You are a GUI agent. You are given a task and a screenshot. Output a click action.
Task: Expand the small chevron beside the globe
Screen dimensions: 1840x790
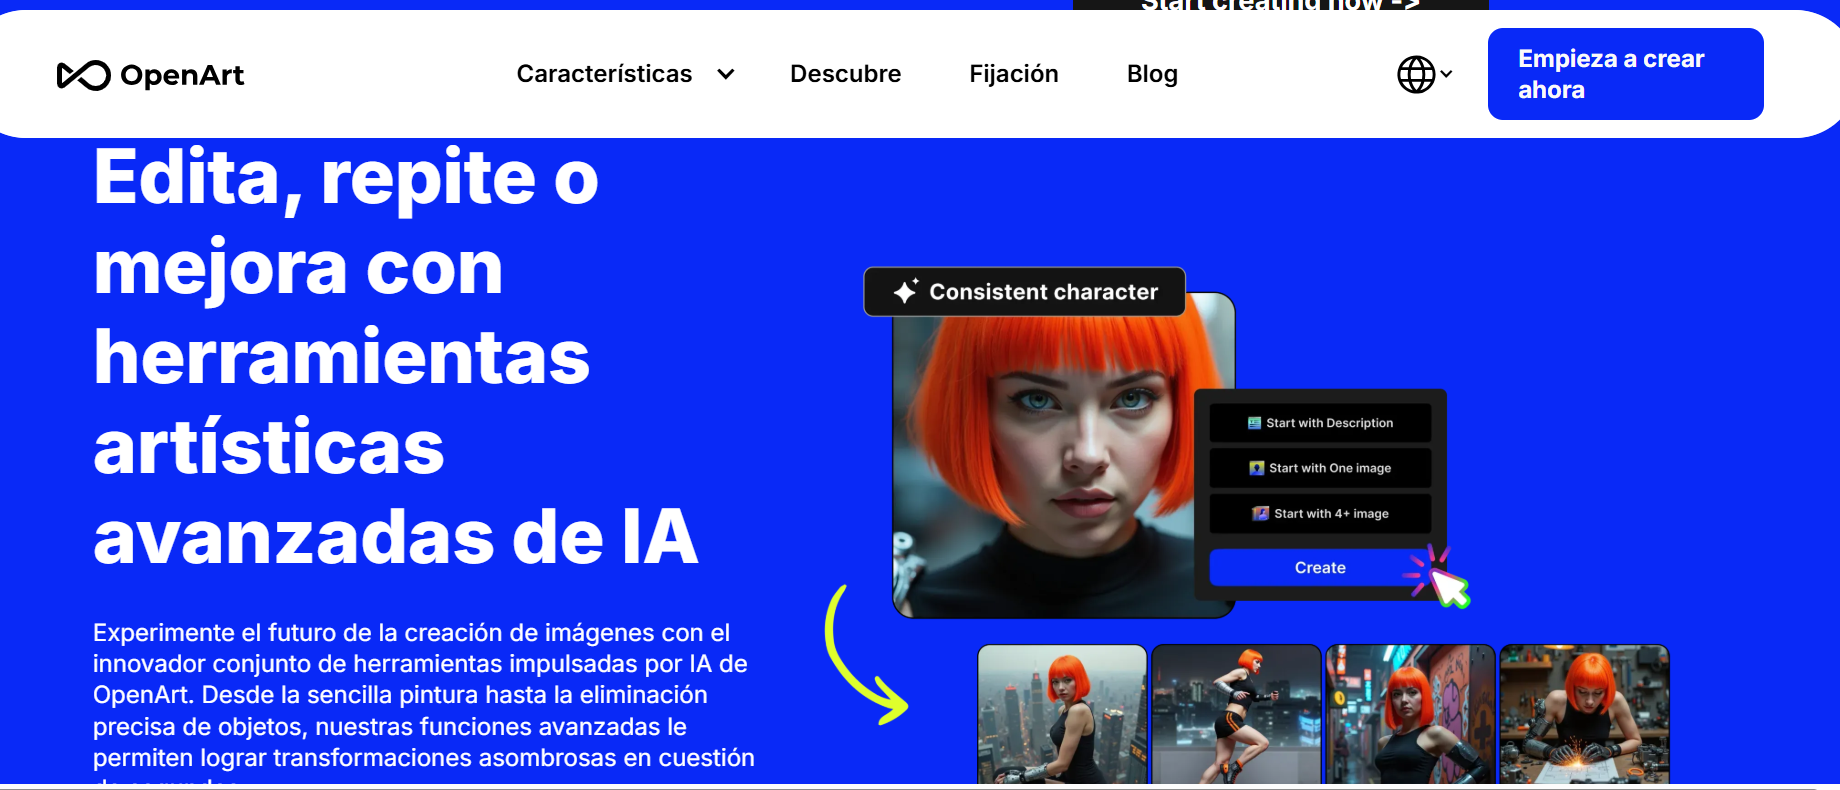point(1446,74)
